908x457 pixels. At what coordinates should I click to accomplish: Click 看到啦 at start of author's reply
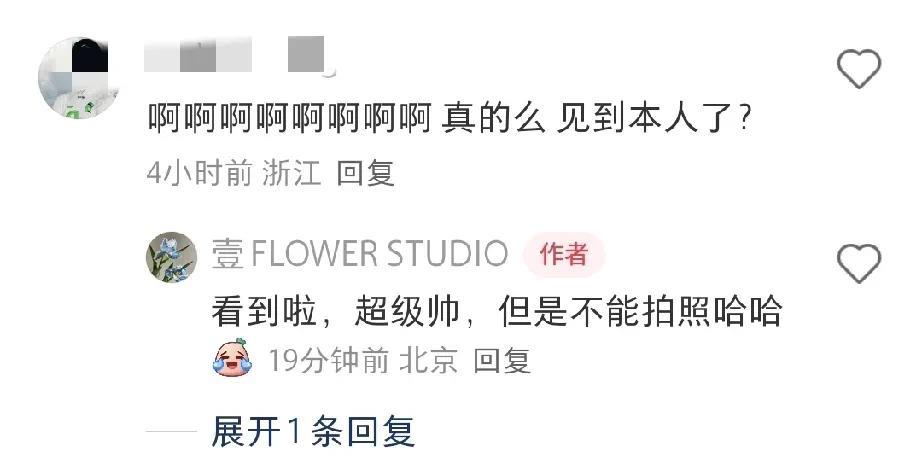click(264, 311)
